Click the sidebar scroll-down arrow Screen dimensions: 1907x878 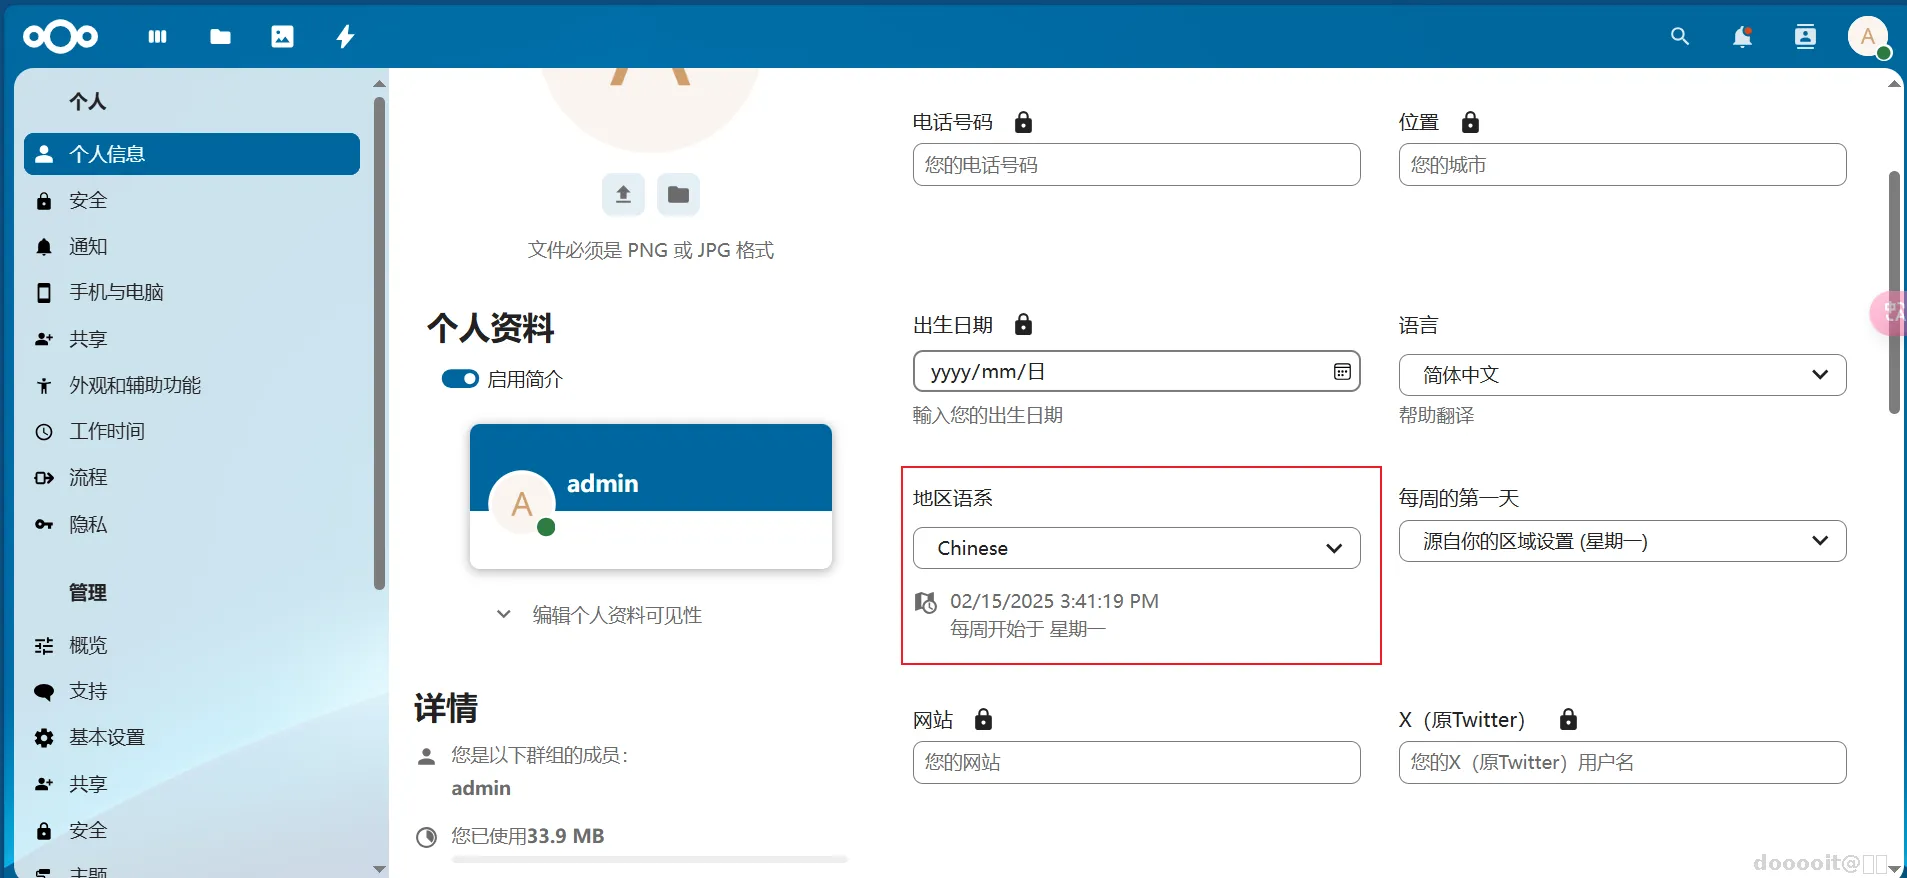point(379,869)
